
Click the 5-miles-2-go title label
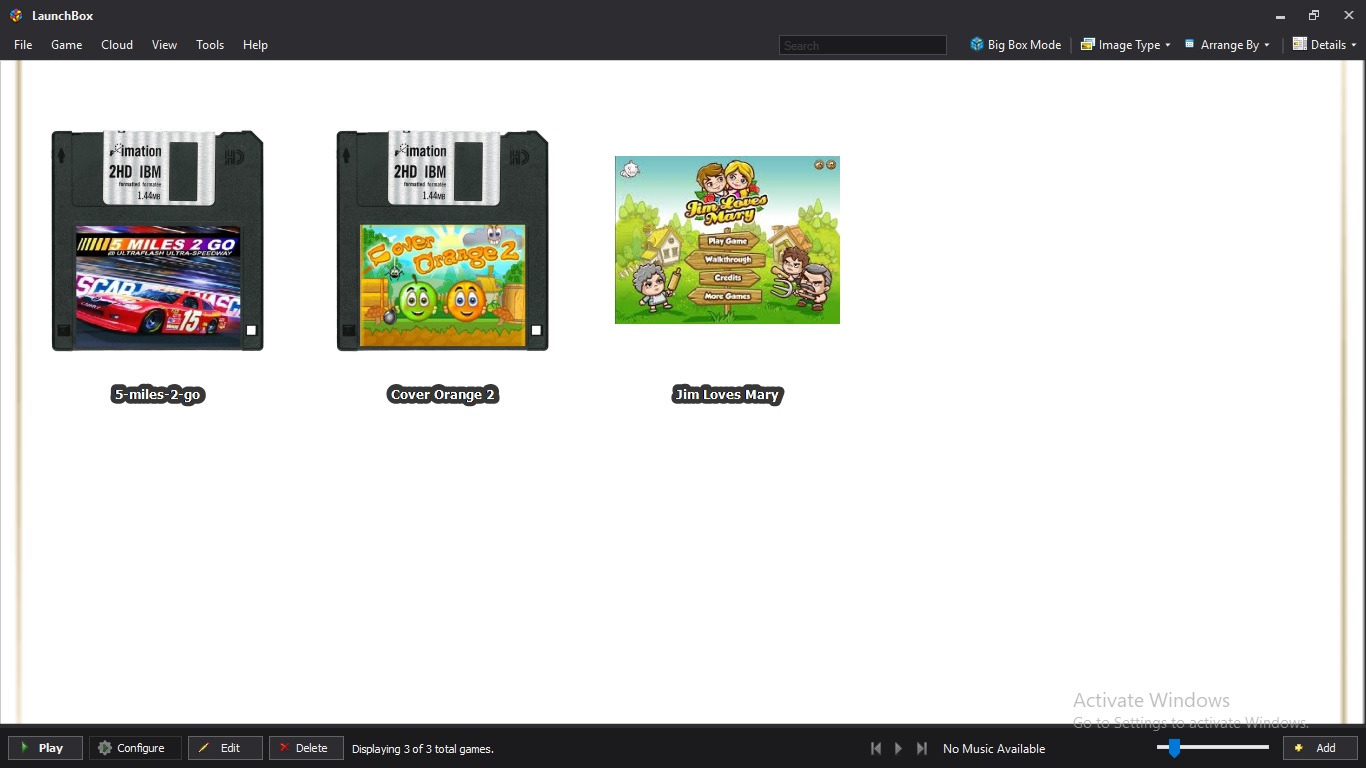coord(158,395)
